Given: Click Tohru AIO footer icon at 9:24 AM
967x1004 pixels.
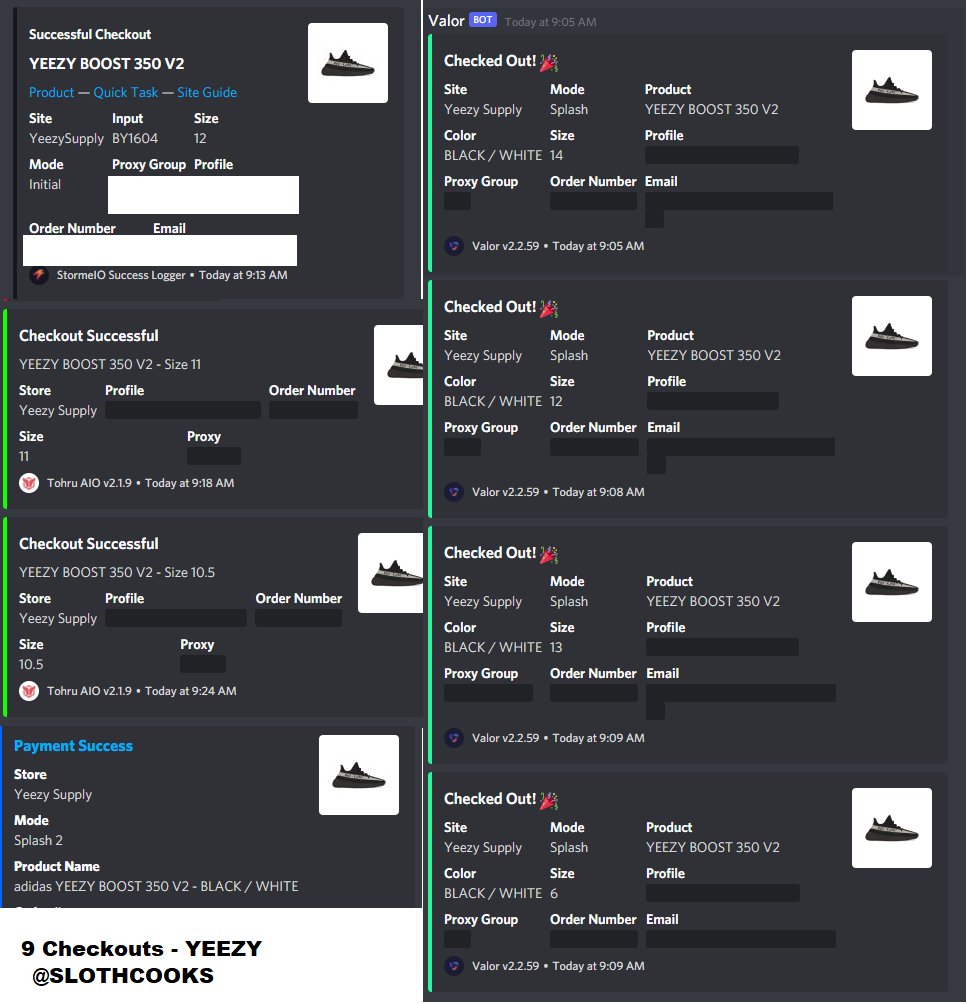Looking at the screenshot, I should pos(29,691).
